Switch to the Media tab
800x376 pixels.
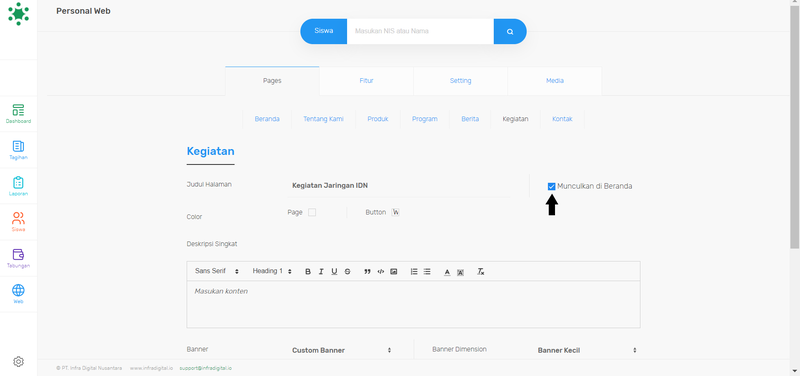coord(555,81)
